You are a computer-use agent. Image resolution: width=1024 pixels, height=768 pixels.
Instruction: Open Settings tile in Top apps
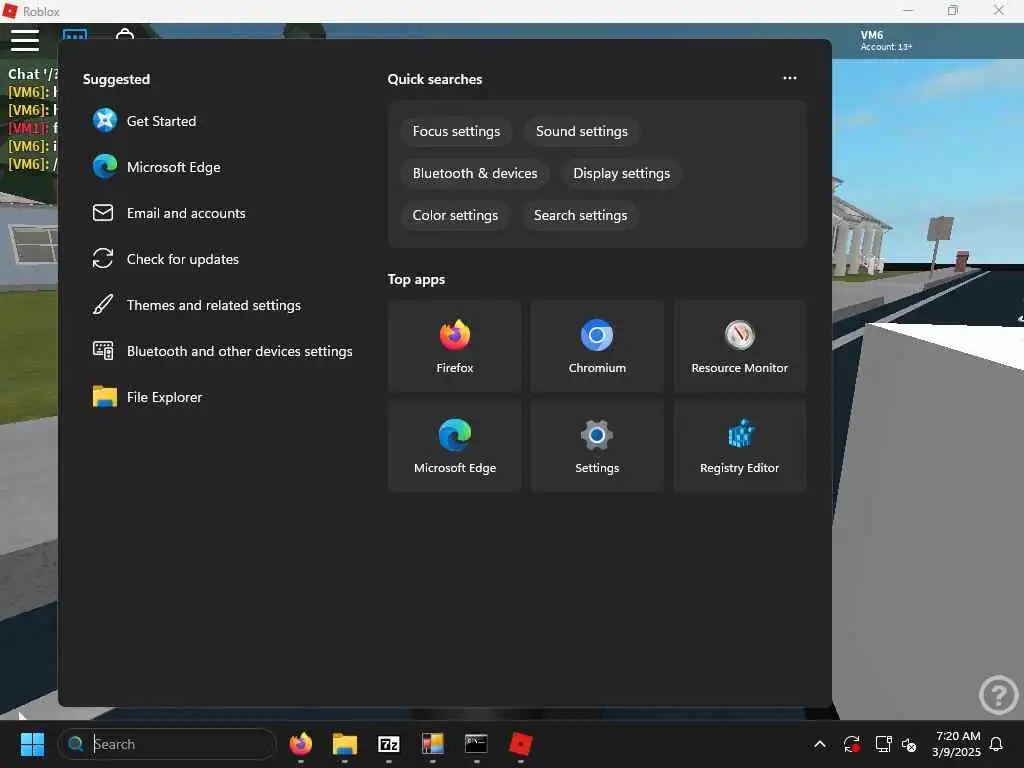597,446
